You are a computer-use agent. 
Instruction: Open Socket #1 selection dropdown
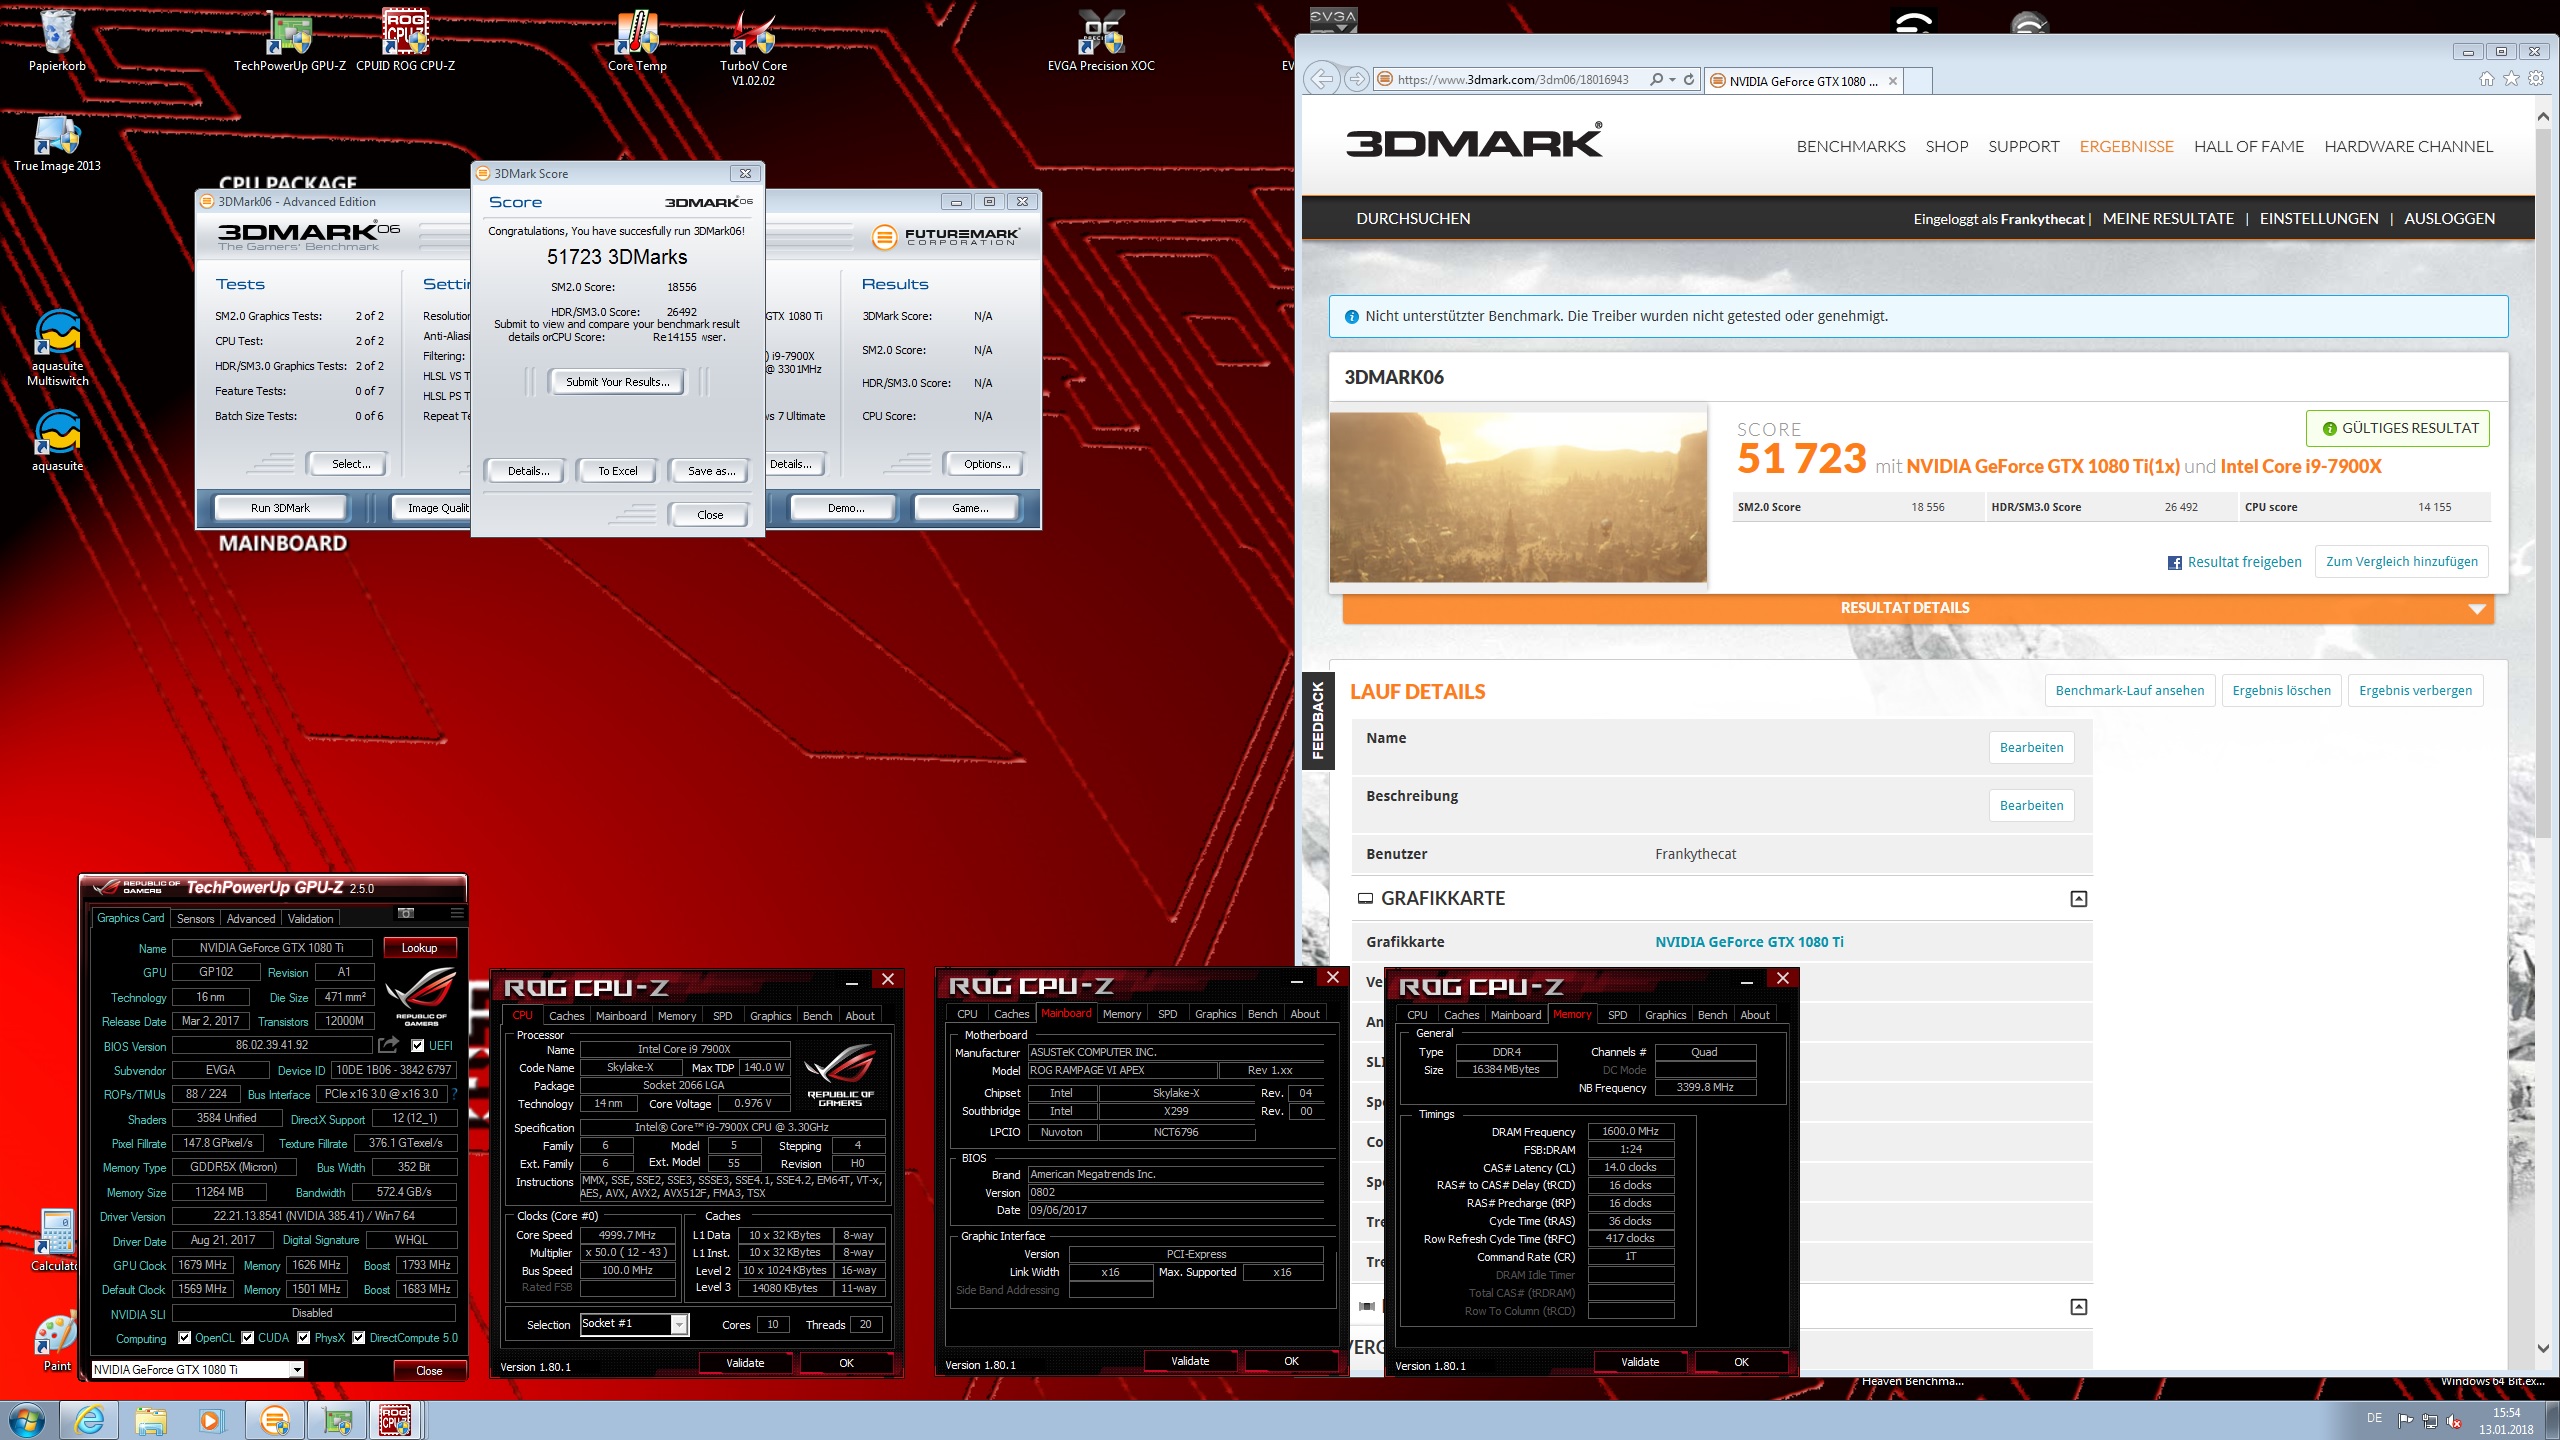tap(679, 1324)
